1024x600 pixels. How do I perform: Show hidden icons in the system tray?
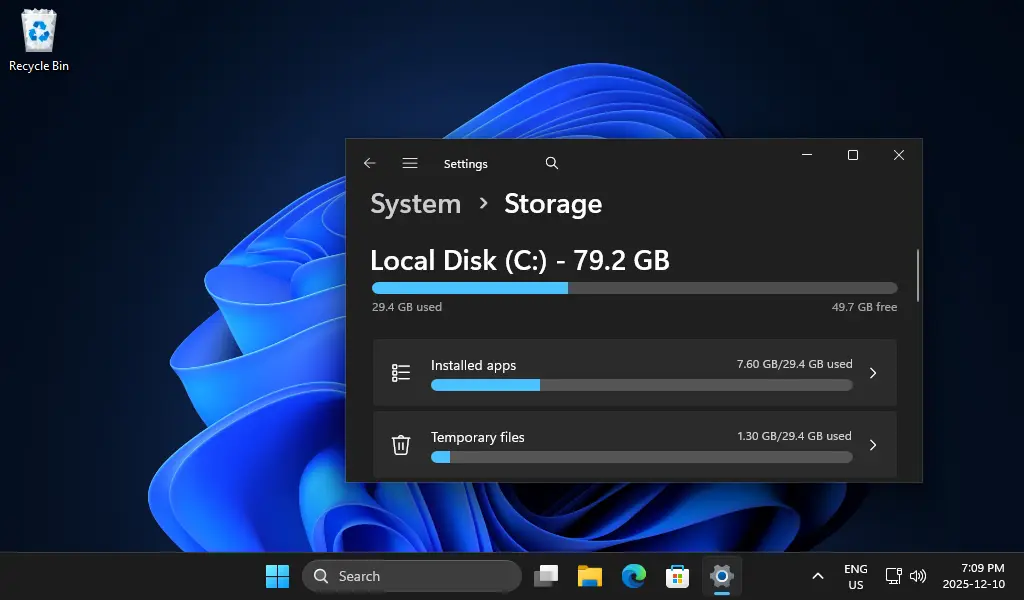[x=817, y=576]
